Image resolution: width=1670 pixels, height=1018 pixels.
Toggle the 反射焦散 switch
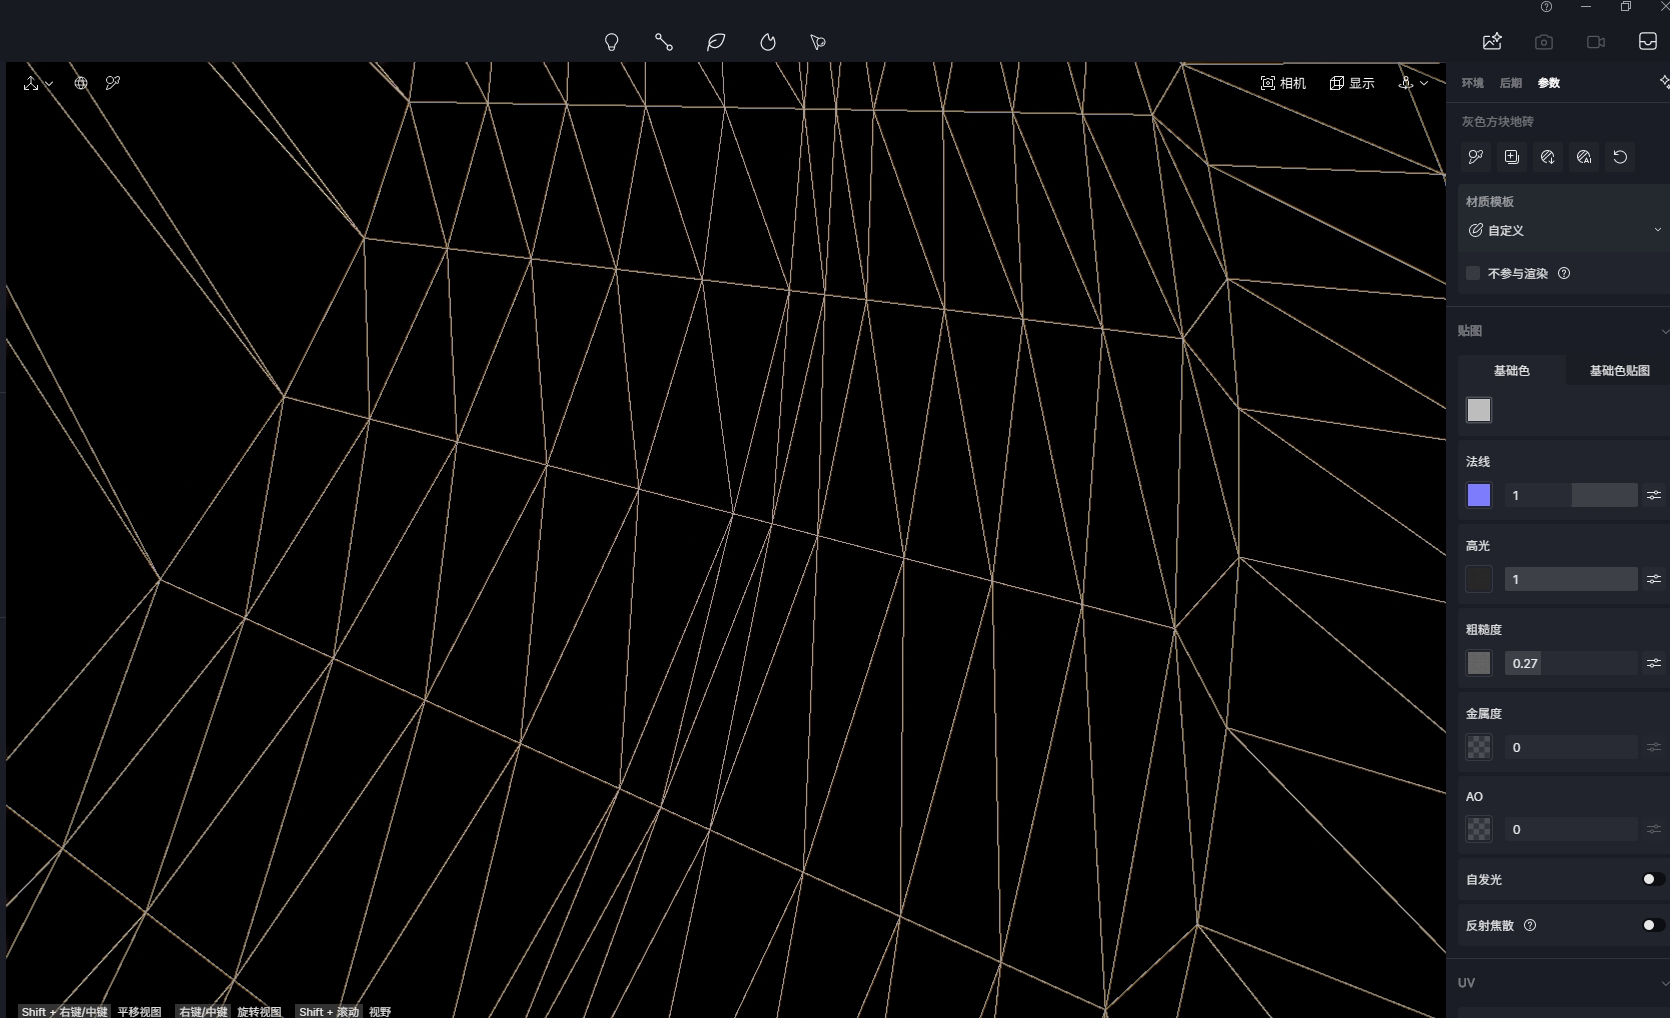(1652, 925)
